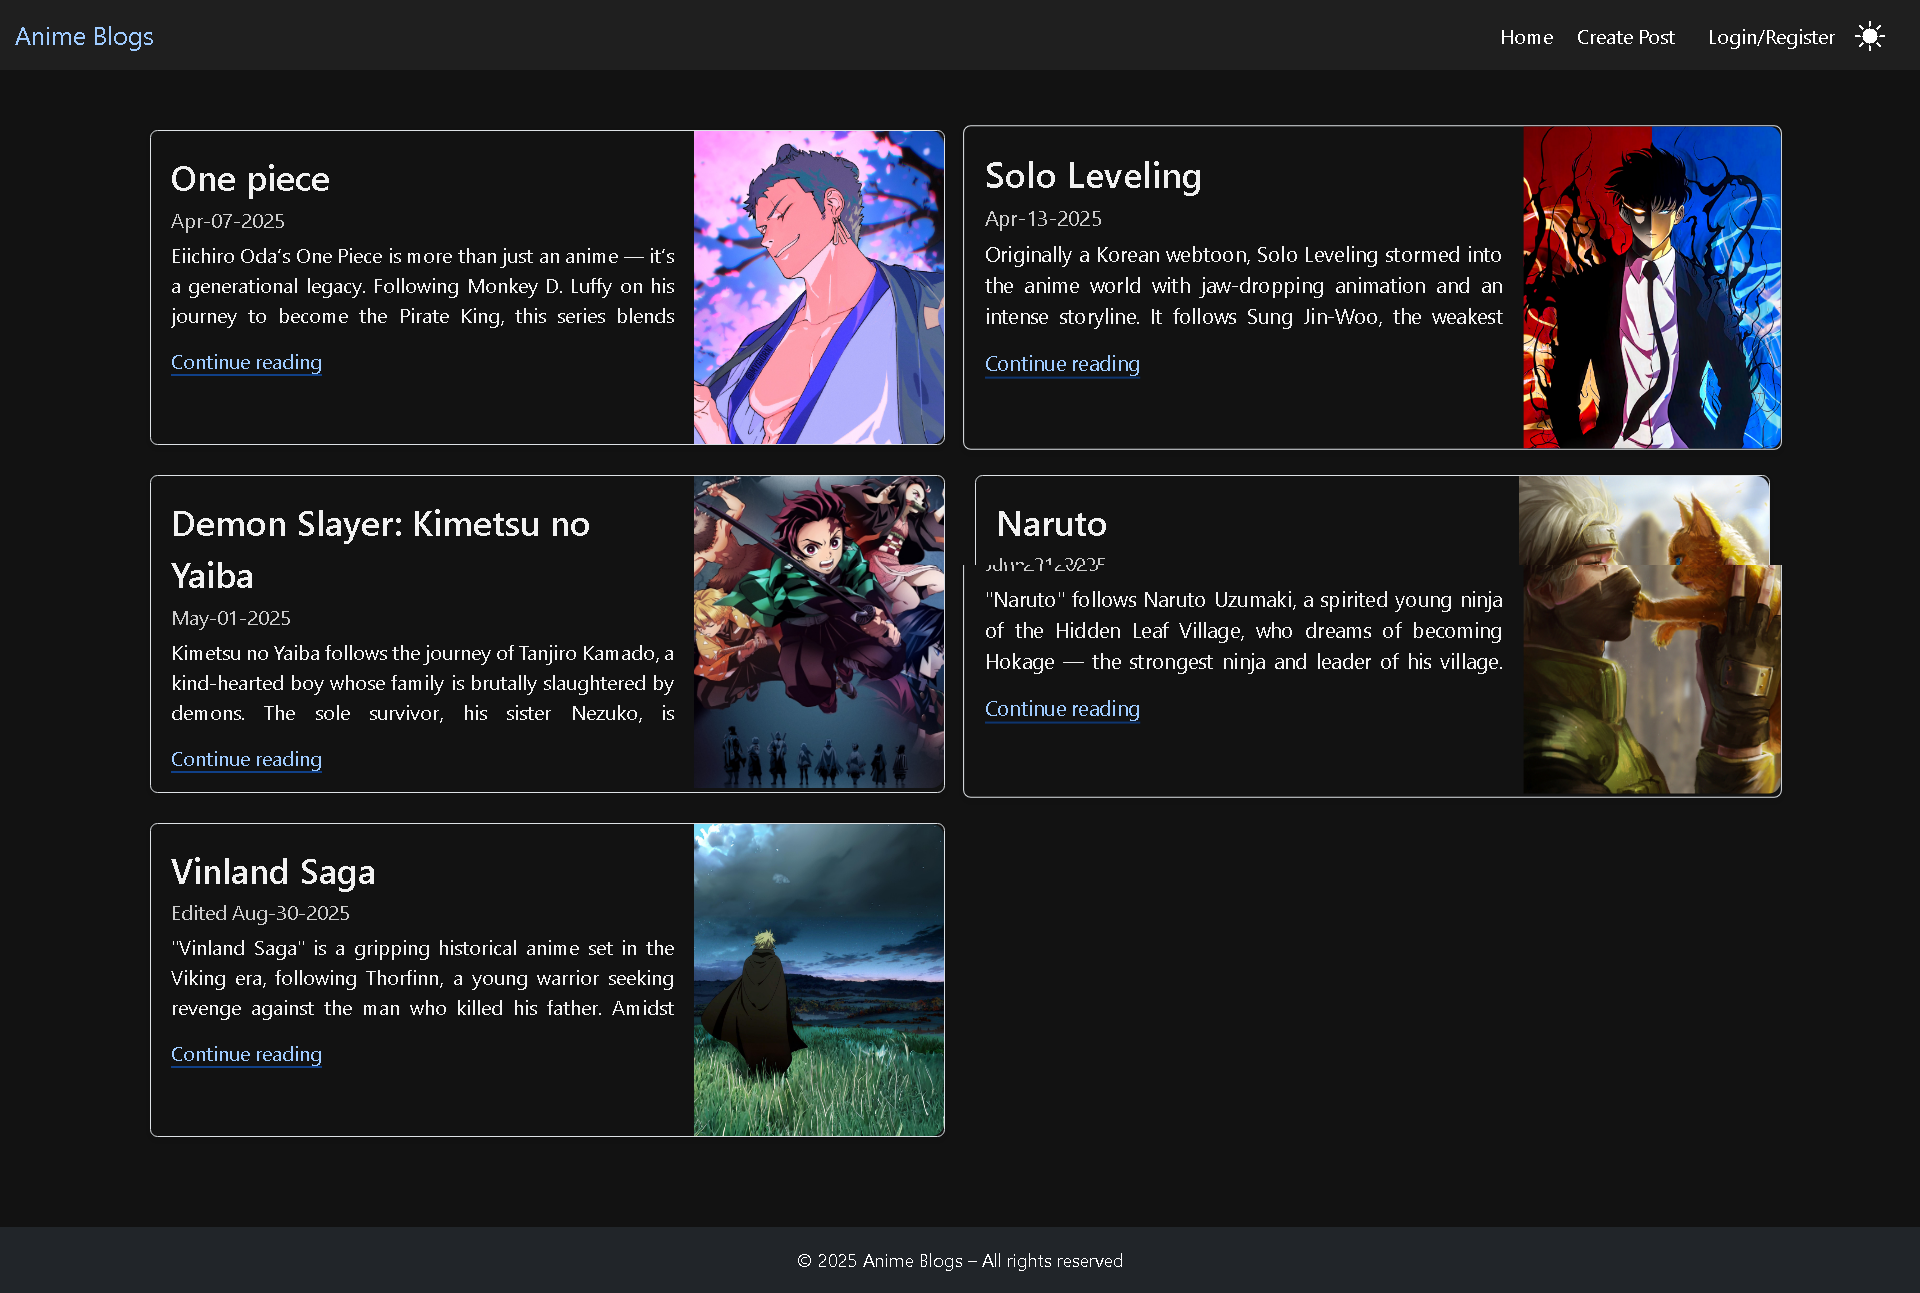Toggle the sun light/dark theme icon
1920x1293 pixels.
(x=1869, y=37)
